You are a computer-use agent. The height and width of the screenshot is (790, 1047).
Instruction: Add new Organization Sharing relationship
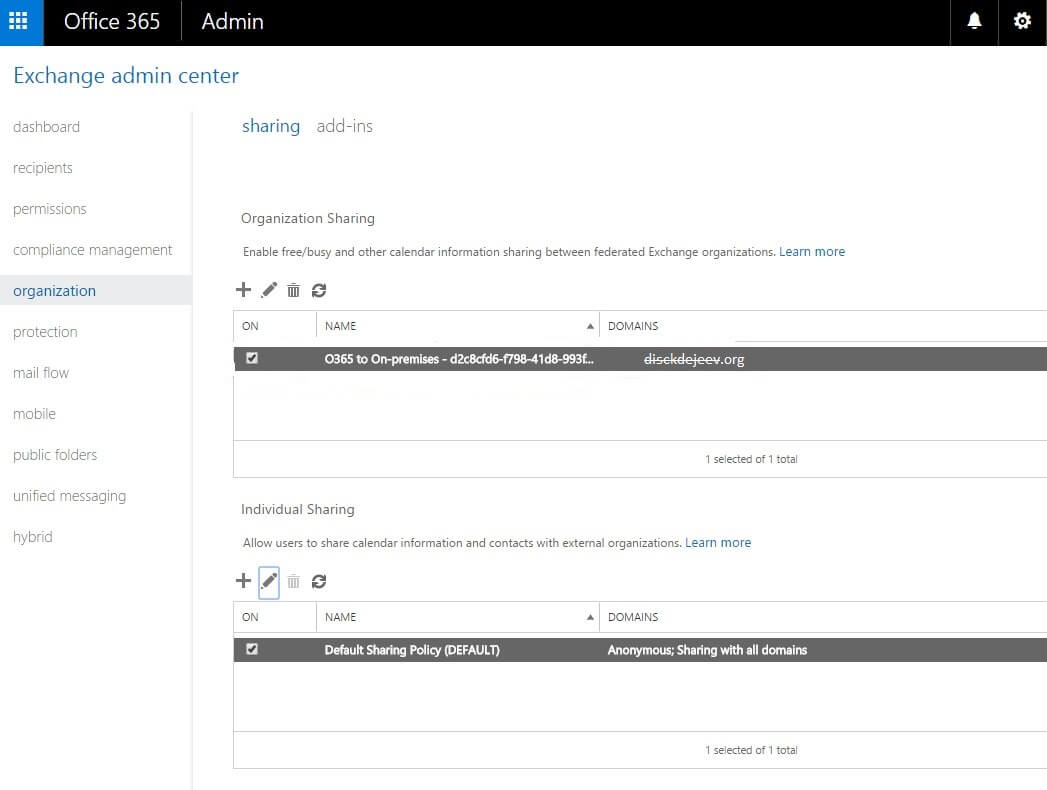[244, 290]
